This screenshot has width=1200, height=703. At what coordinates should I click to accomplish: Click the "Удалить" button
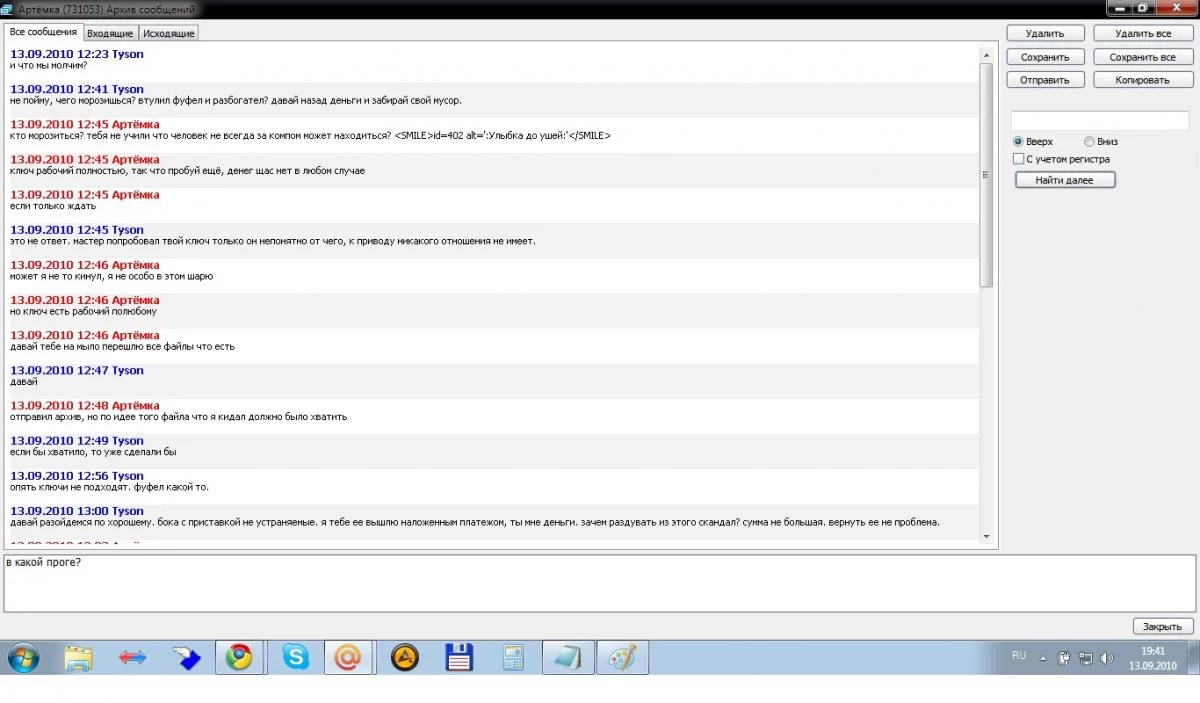tap(1045, 33)
